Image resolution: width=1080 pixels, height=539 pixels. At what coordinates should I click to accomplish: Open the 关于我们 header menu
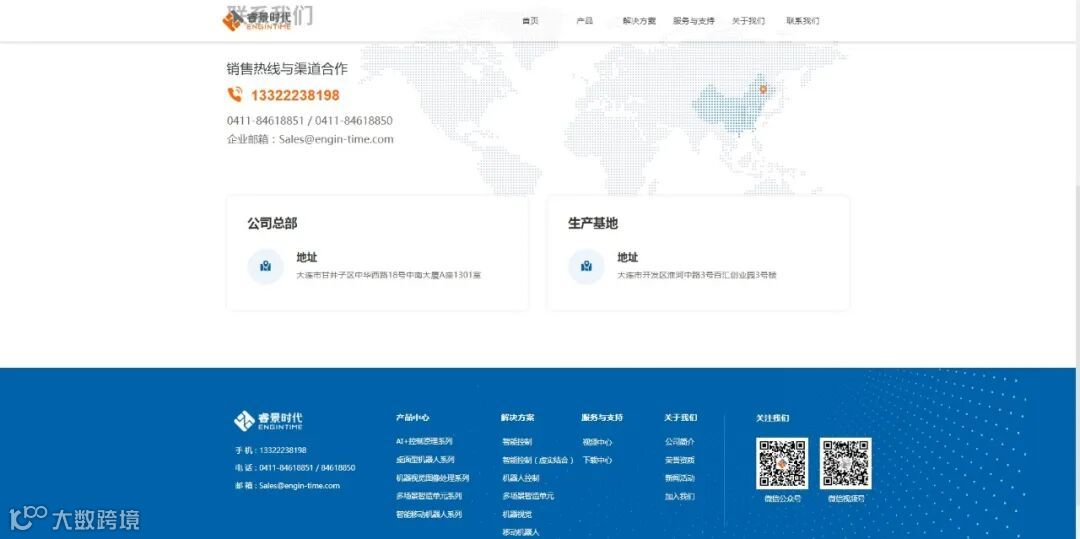tap(748, 21)
